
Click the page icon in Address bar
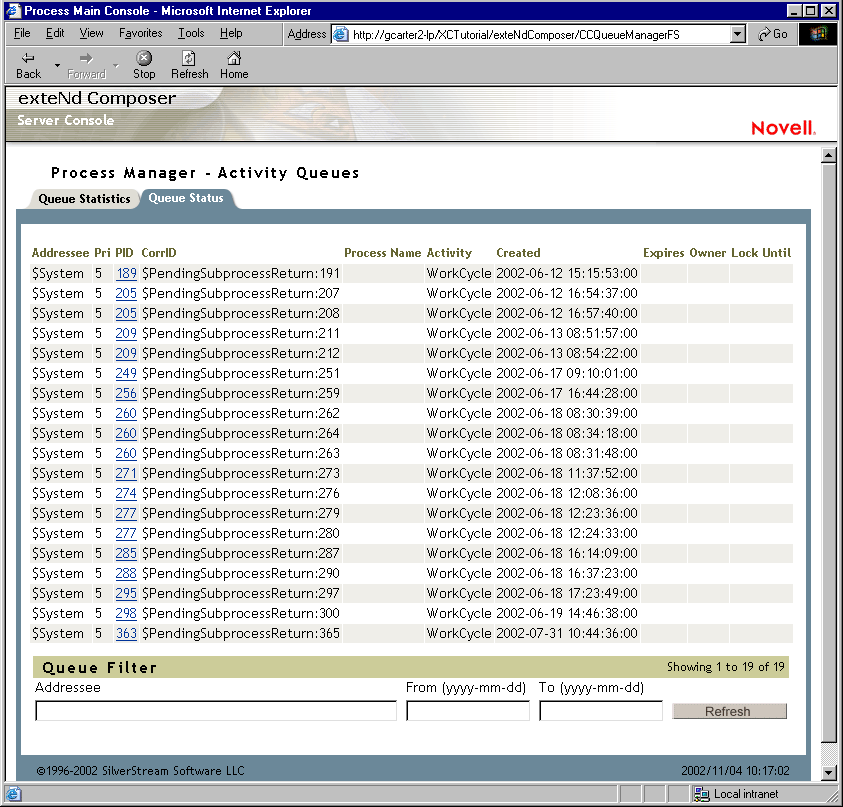(x=341, y=34)
